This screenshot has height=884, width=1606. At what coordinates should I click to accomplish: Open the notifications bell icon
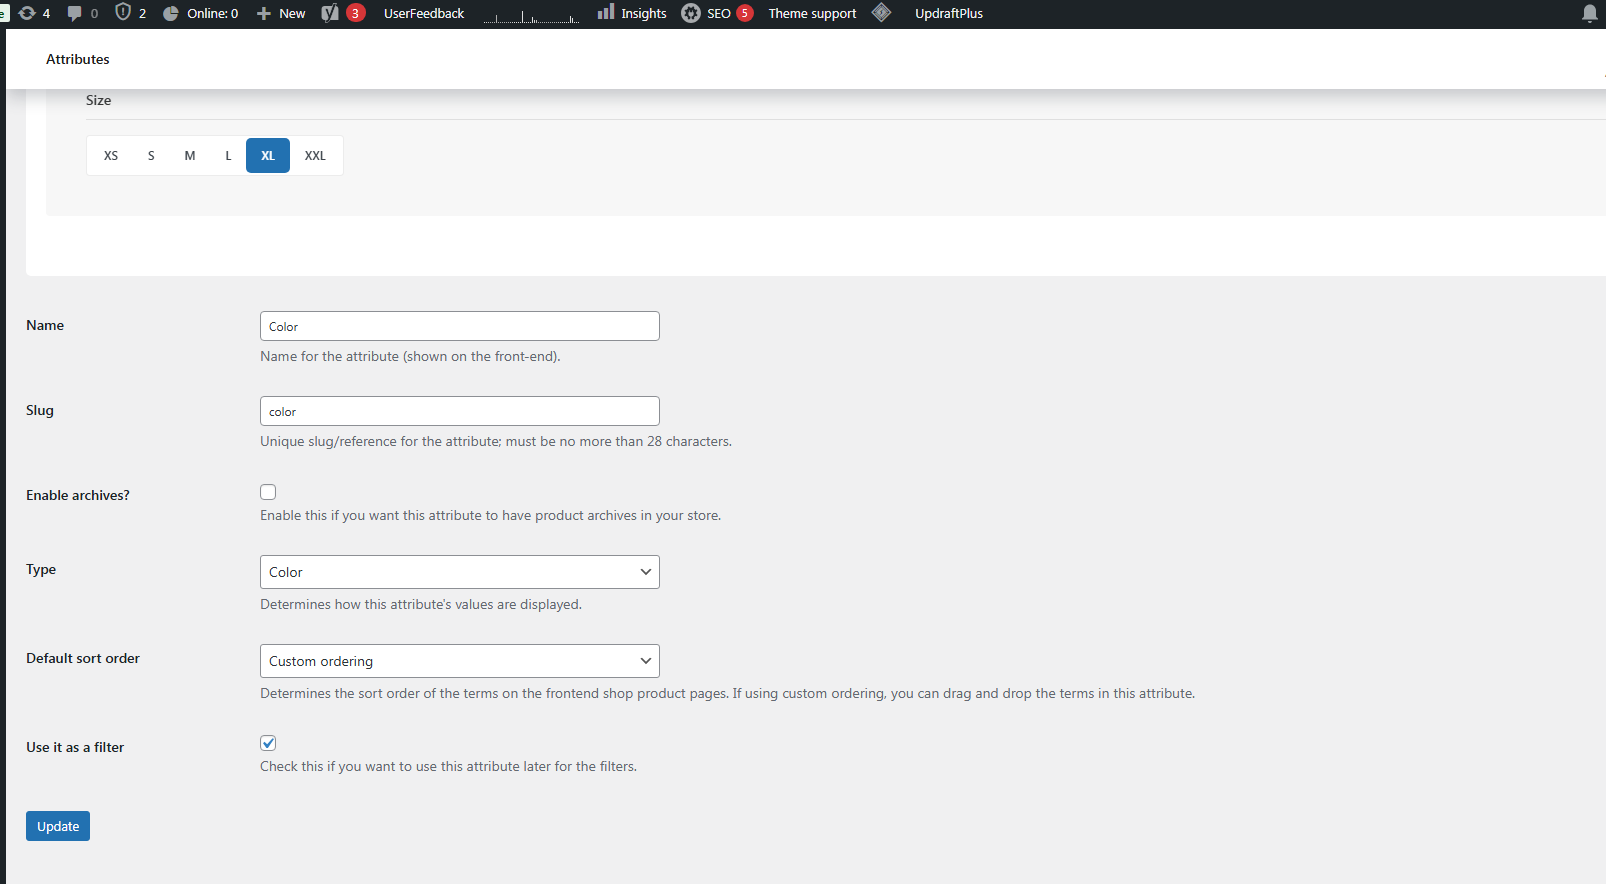[1590, 13]
